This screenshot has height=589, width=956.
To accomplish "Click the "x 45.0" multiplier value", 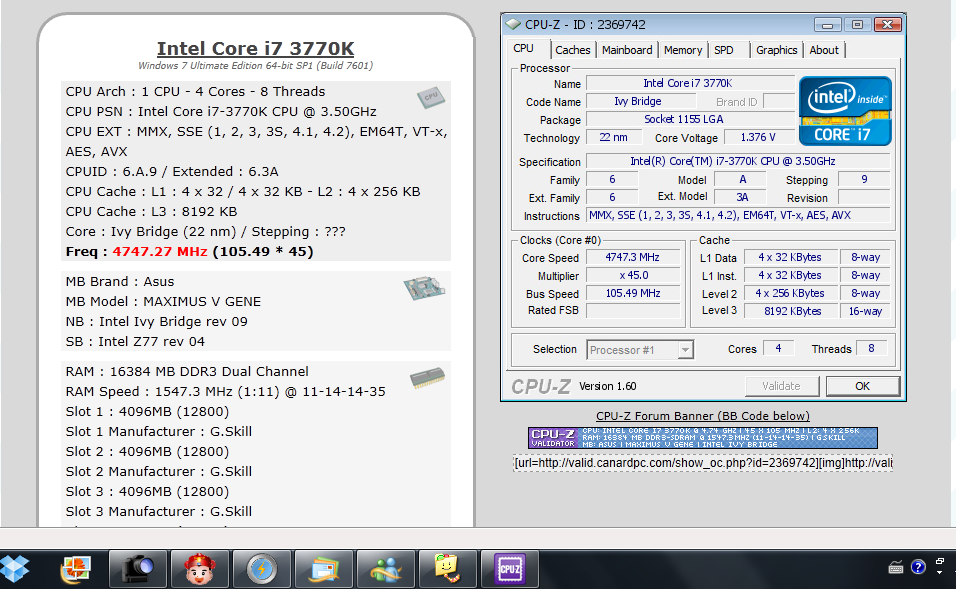I will tap(633, 276).
